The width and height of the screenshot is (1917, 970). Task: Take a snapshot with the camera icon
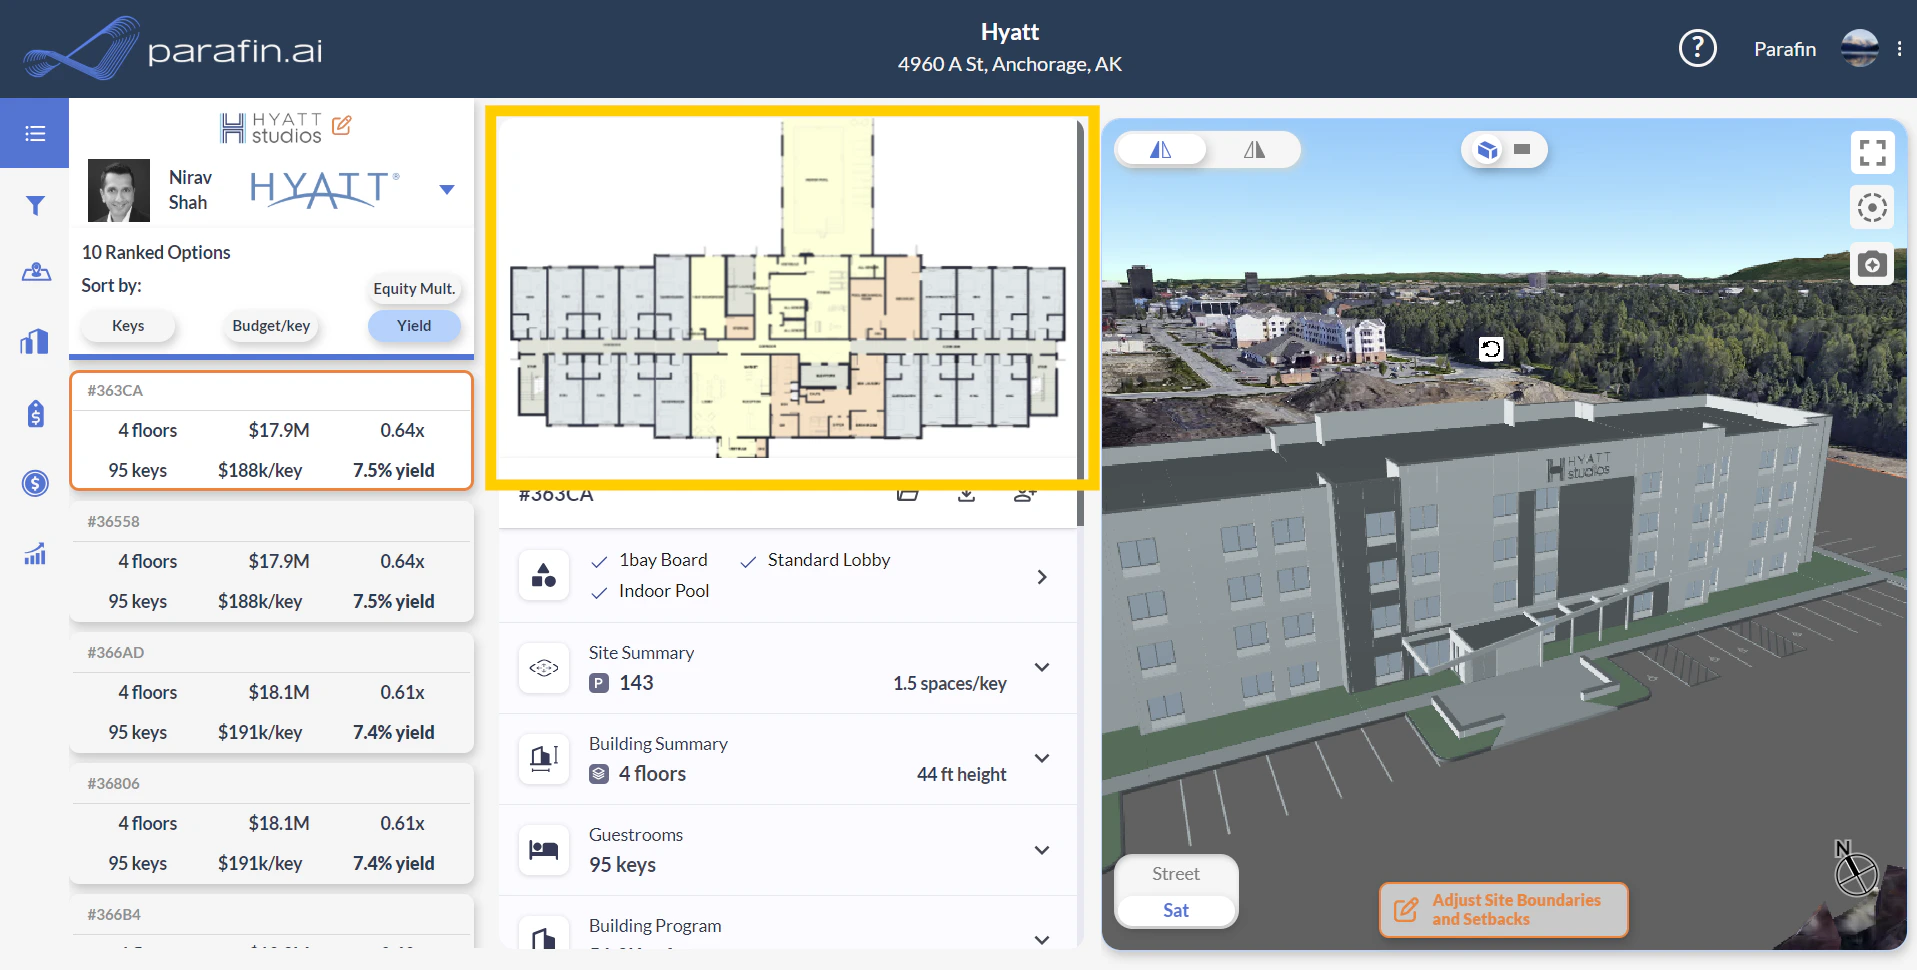[x=1872, y=263]
